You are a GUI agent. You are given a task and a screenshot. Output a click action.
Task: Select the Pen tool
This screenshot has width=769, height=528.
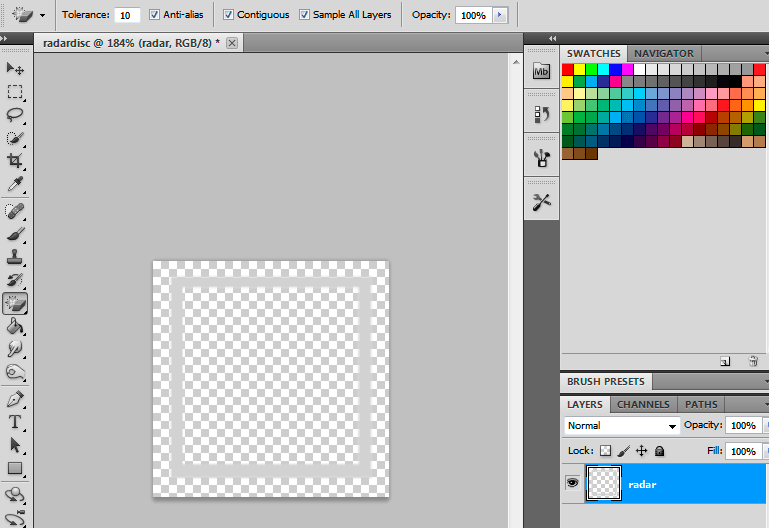click(x=15, y=400)
